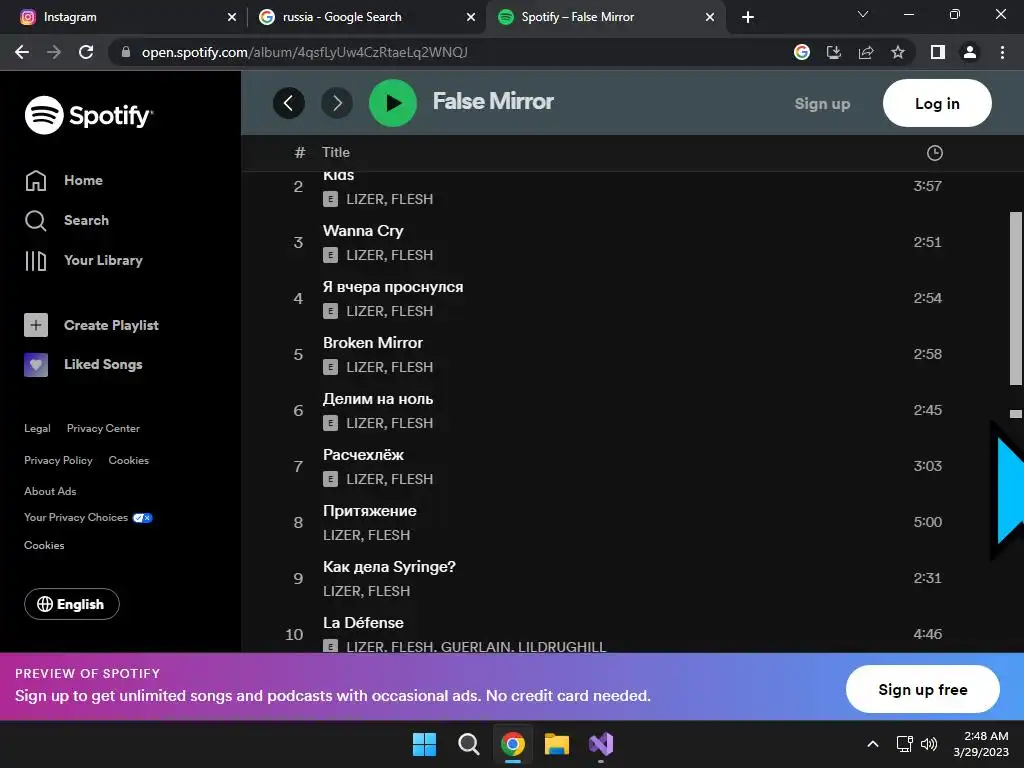This screenshot has height=768, width=1024.
Task: Toggle the Chrome side panel
Action: 938,52
